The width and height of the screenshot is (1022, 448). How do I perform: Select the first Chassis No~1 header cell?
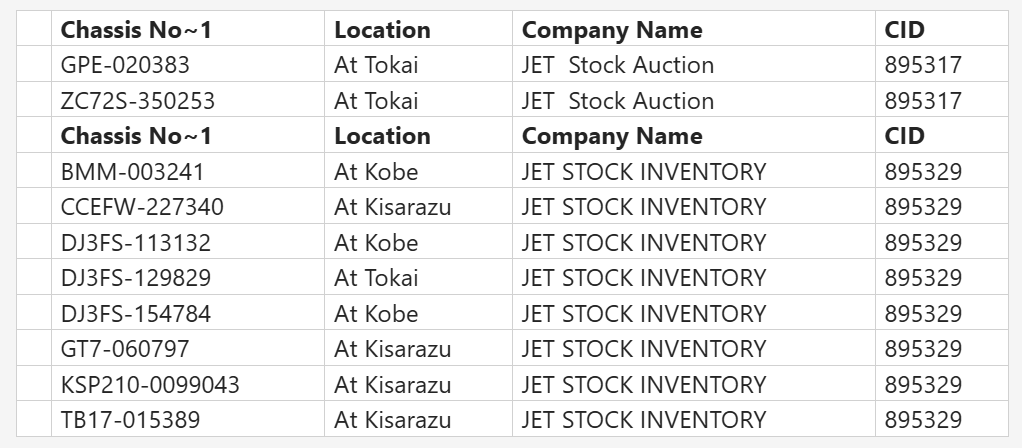pos(188,29)
